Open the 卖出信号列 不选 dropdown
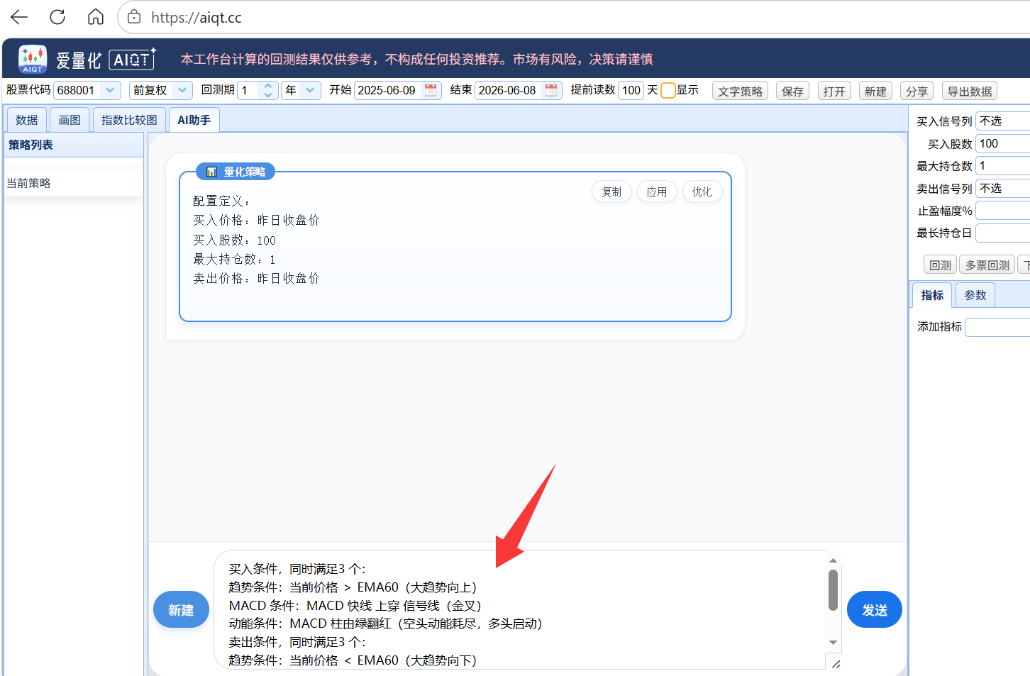Screen dimensions: 1030x676 (1002, 189)
